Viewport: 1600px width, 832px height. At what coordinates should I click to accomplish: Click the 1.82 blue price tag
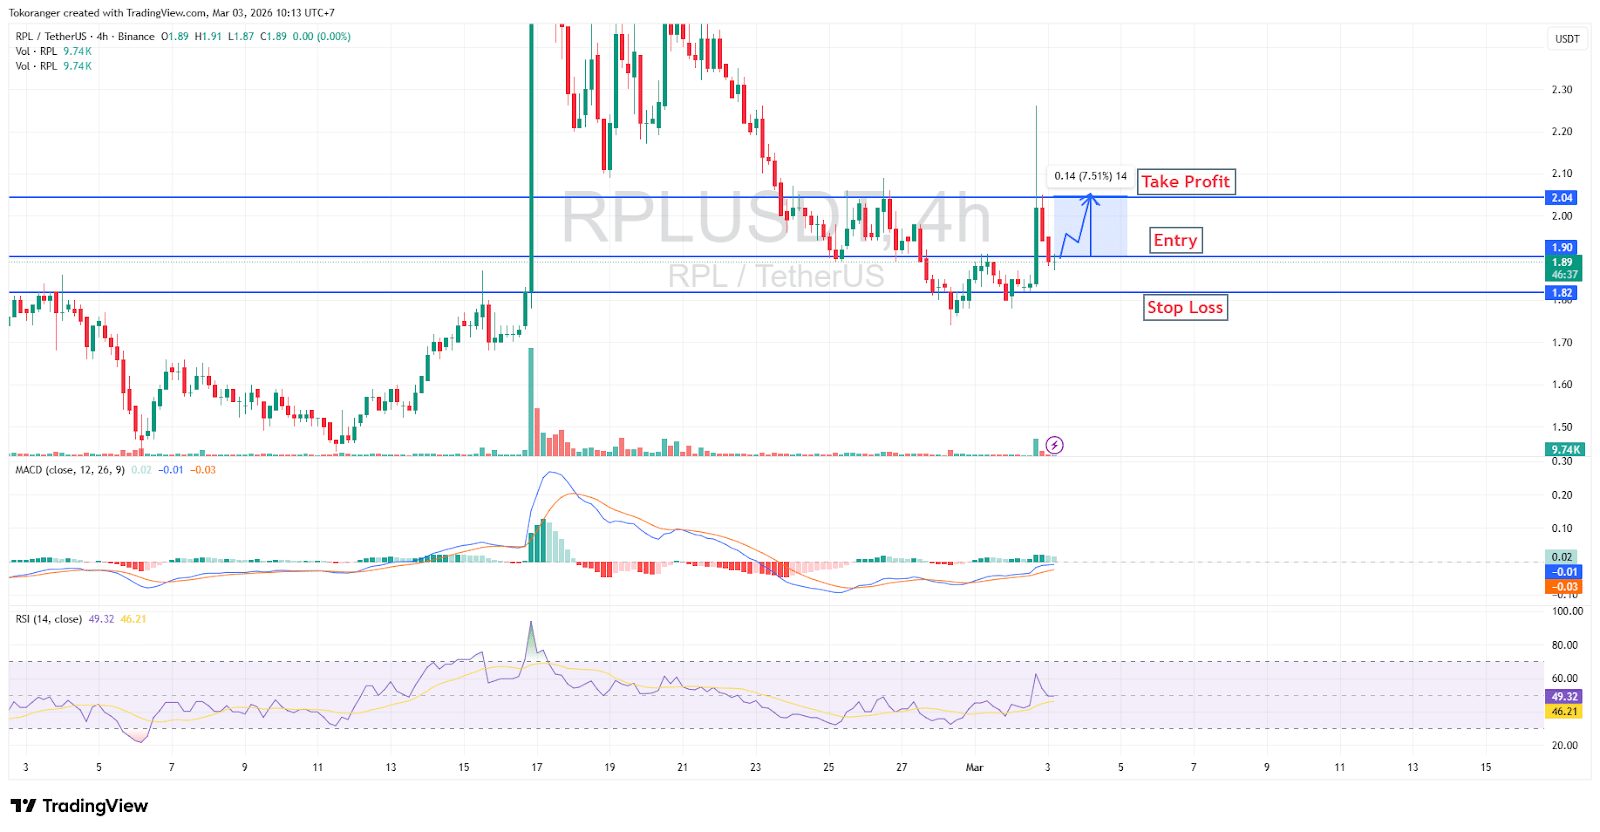1561,293
